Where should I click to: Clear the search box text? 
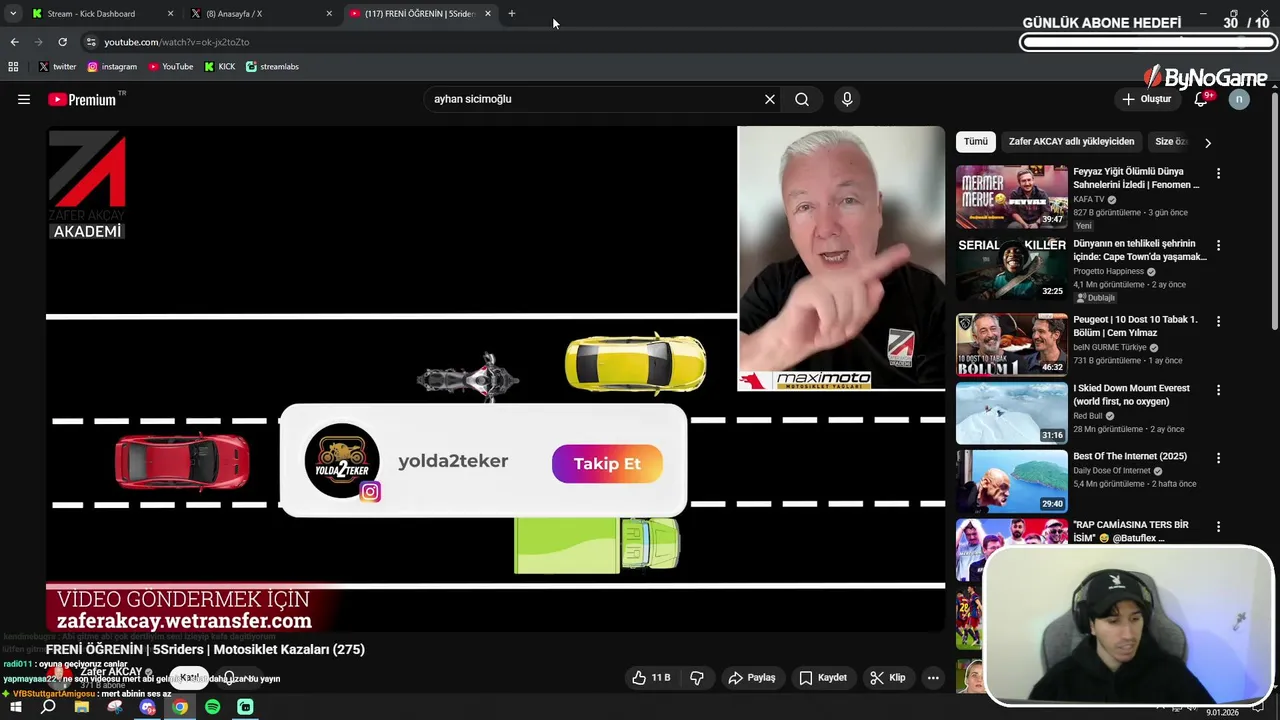coord(770,99)
